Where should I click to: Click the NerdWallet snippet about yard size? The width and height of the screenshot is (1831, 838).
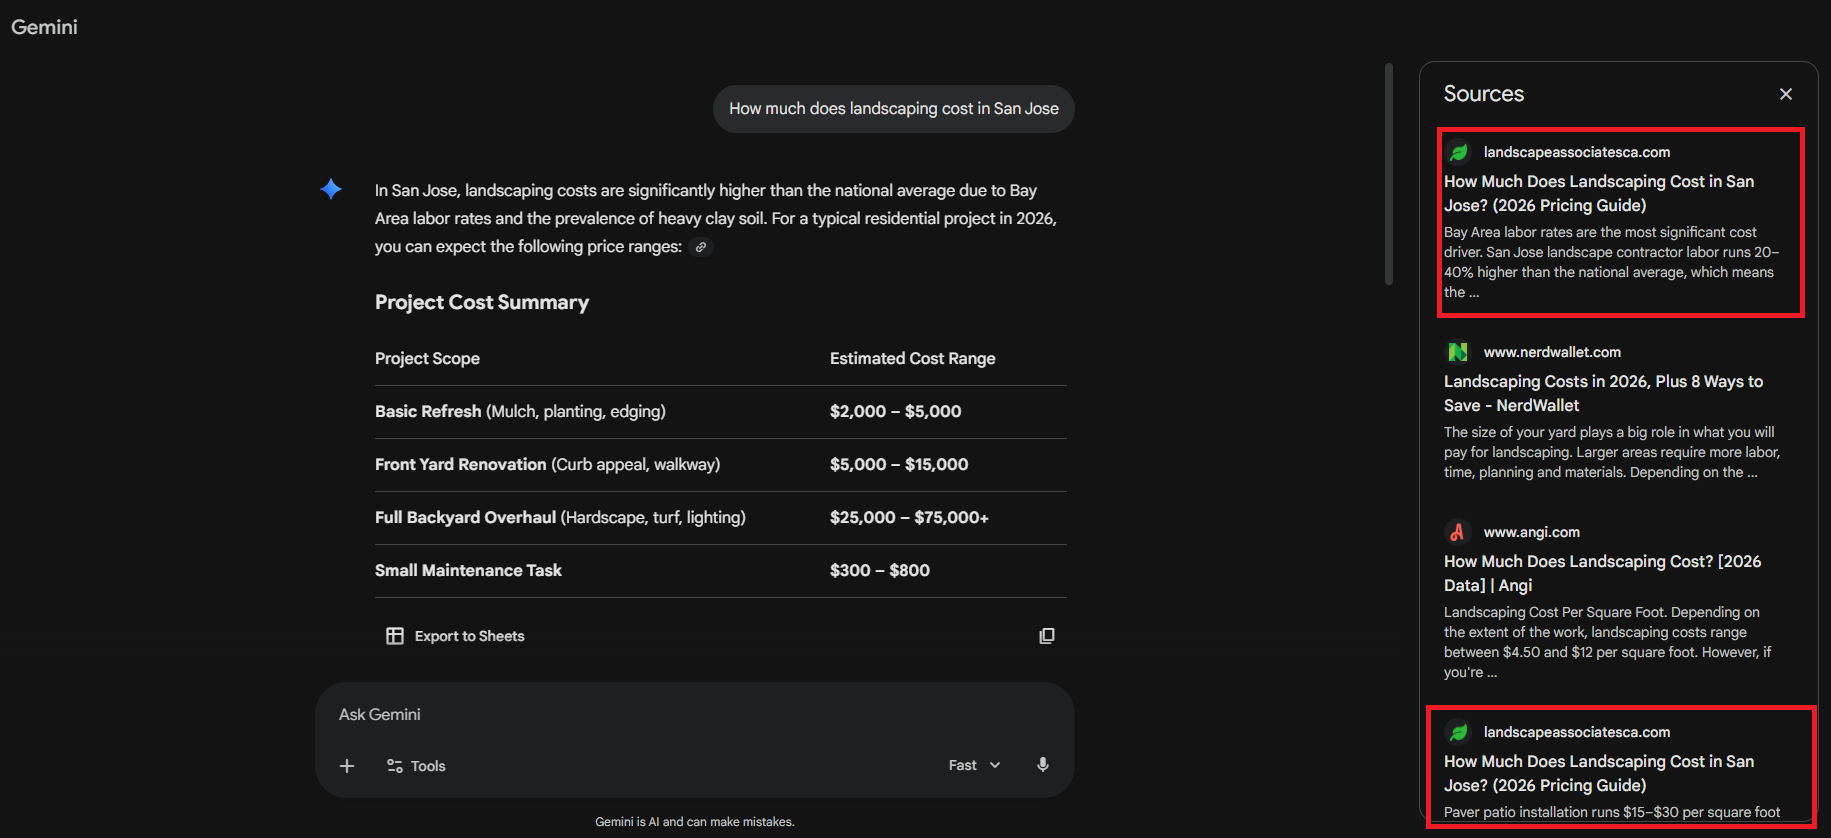pos(1612,452)
